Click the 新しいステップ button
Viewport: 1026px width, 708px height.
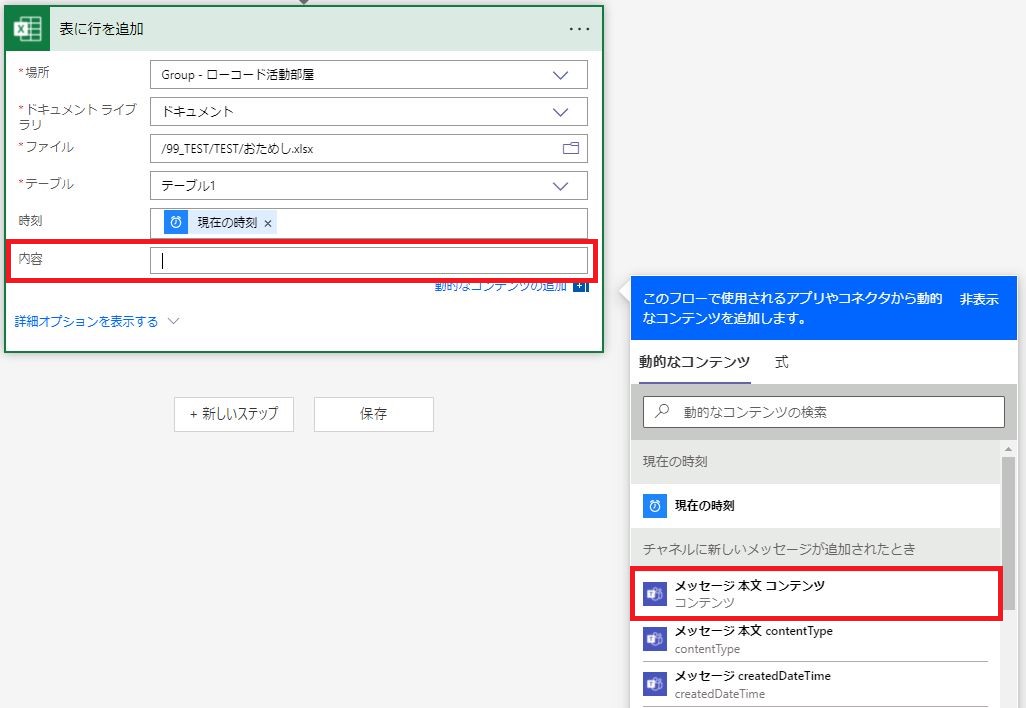[x=234, y=414]
